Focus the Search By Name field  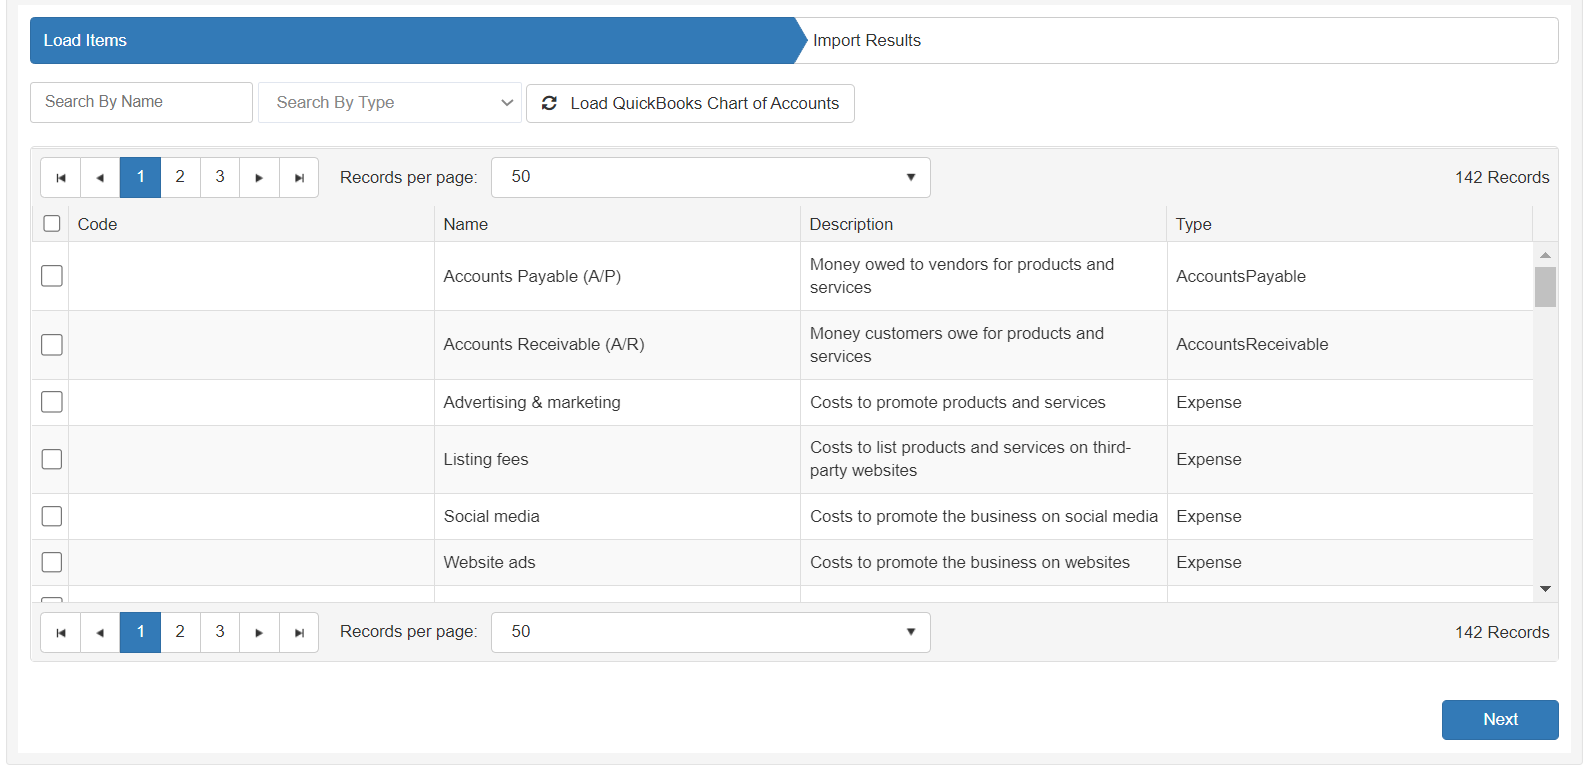click(x=141, y=103)
